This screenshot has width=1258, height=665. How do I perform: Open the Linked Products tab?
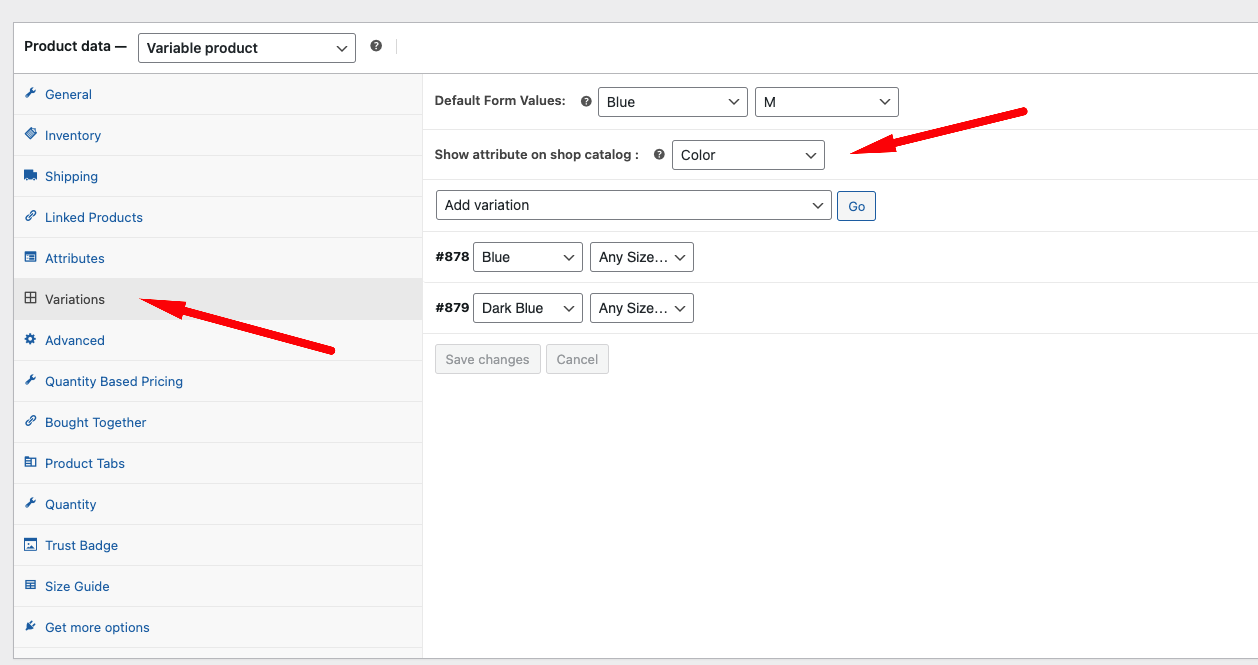pos(93,217)
